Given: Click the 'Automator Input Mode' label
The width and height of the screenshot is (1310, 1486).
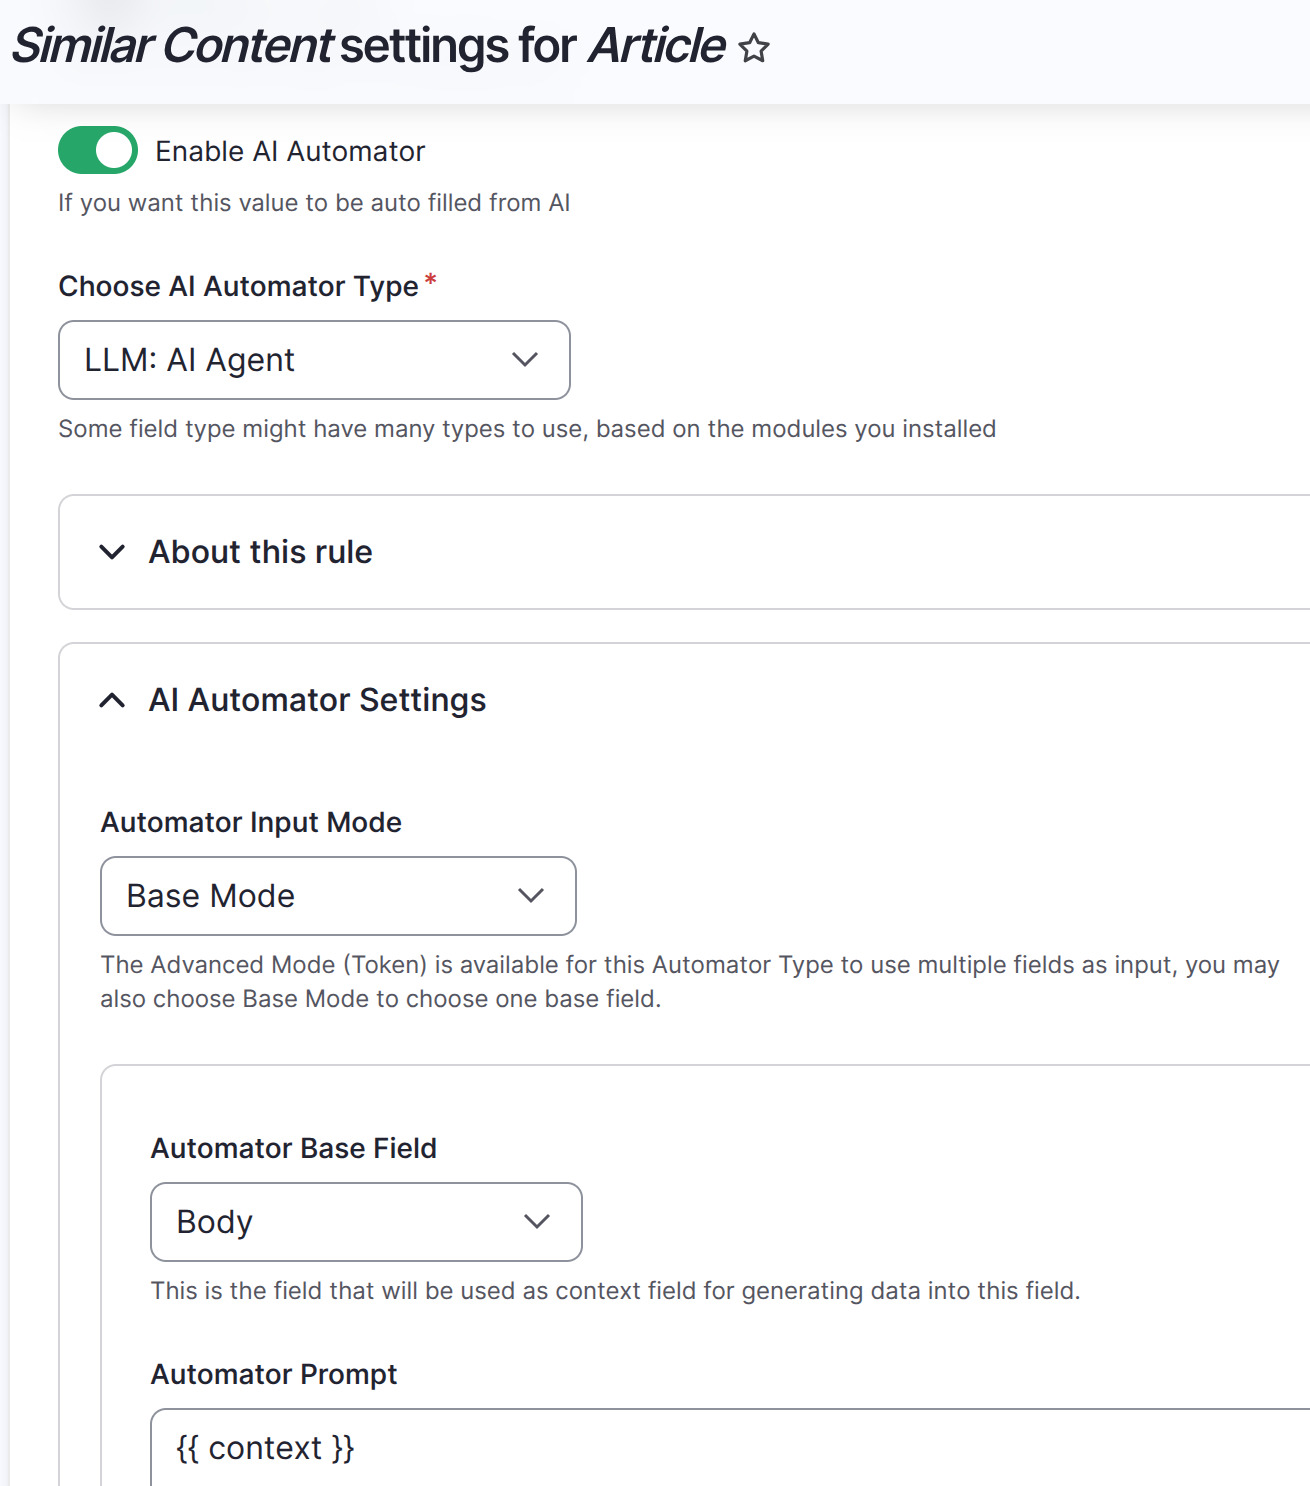Looking at the screenshot, I should pyautogui.click(x=251, y=822).
